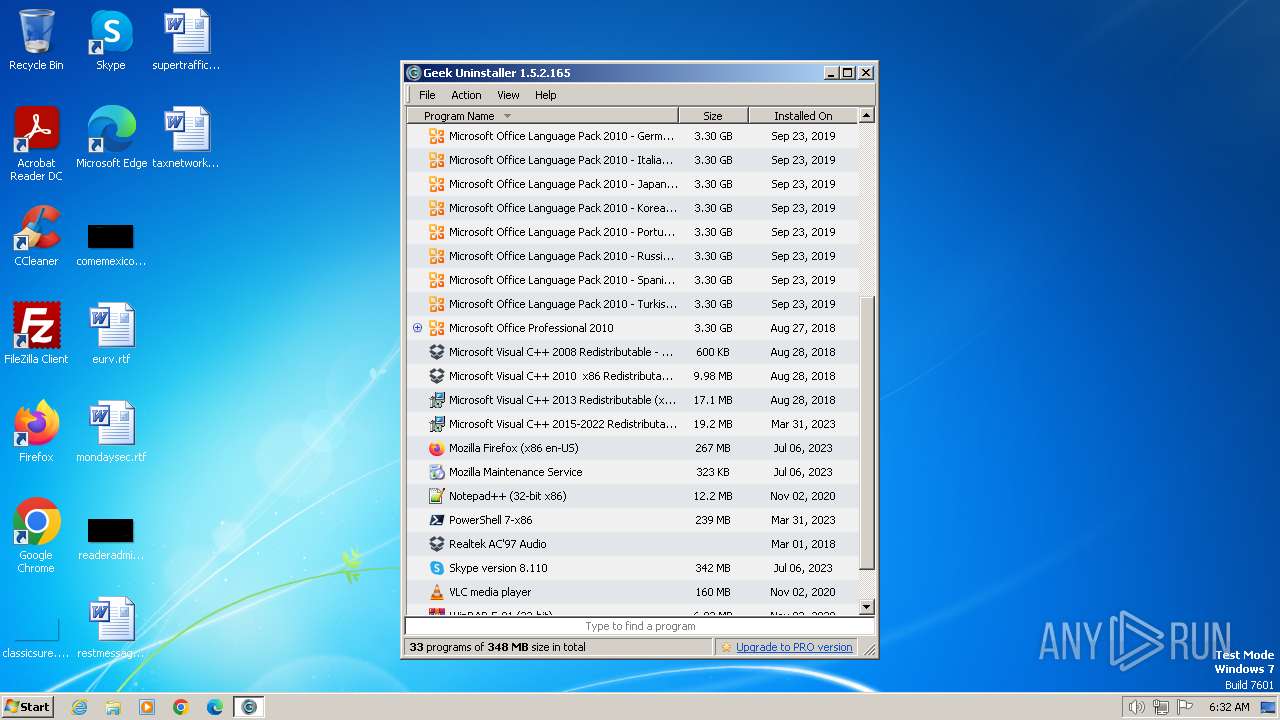This screenshot has width=1280, height=720.
Task: Open supertraffic Word document icon
Action: pyautogui.click(x=186, y=40)
